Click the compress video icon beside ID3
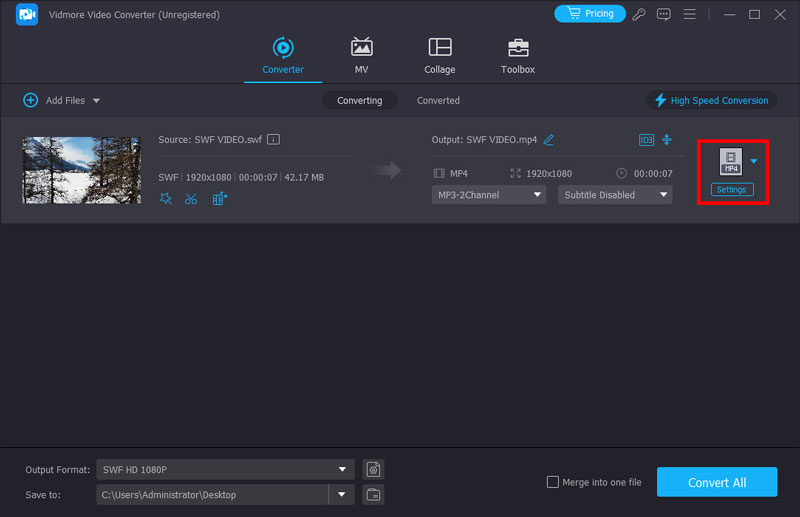The width and height of the screenshot is (800, 517). coord(667,140)
